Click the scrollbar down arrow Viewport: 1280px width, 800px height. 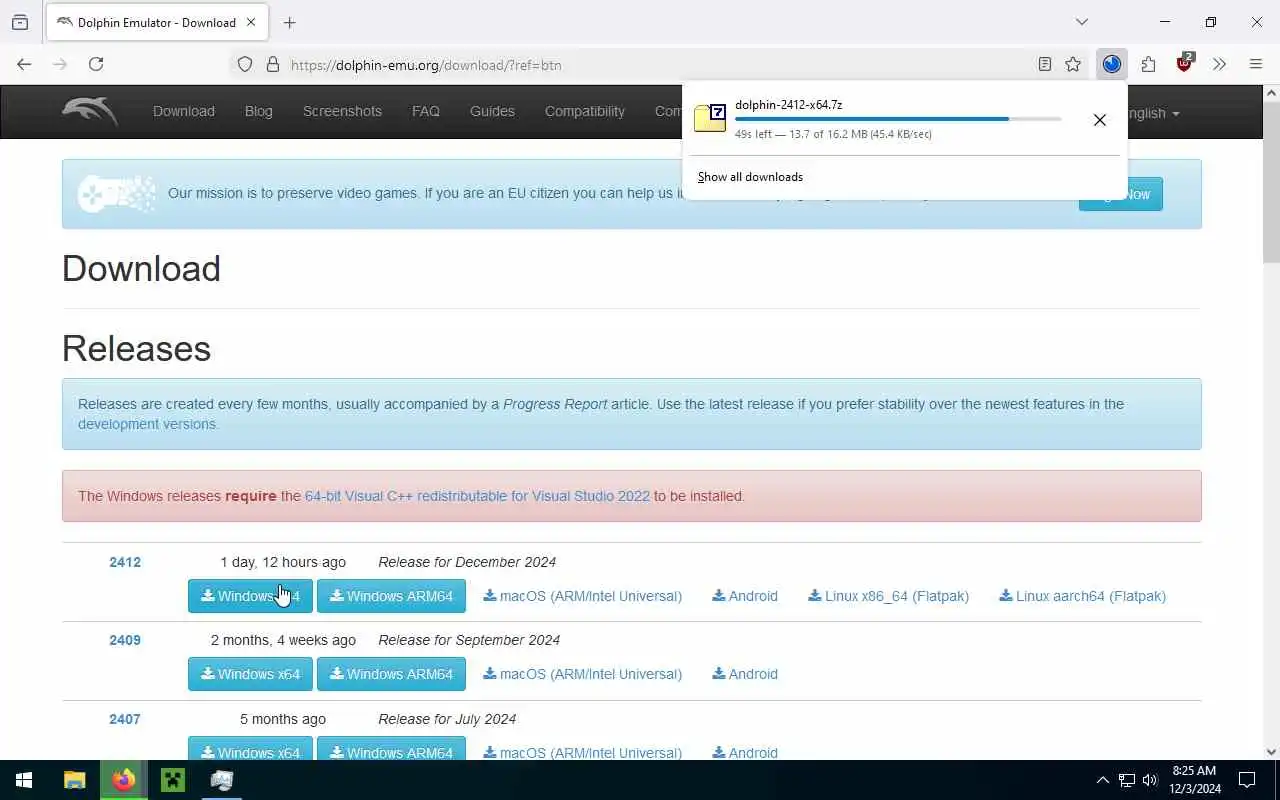click(x=1271, y=752)
